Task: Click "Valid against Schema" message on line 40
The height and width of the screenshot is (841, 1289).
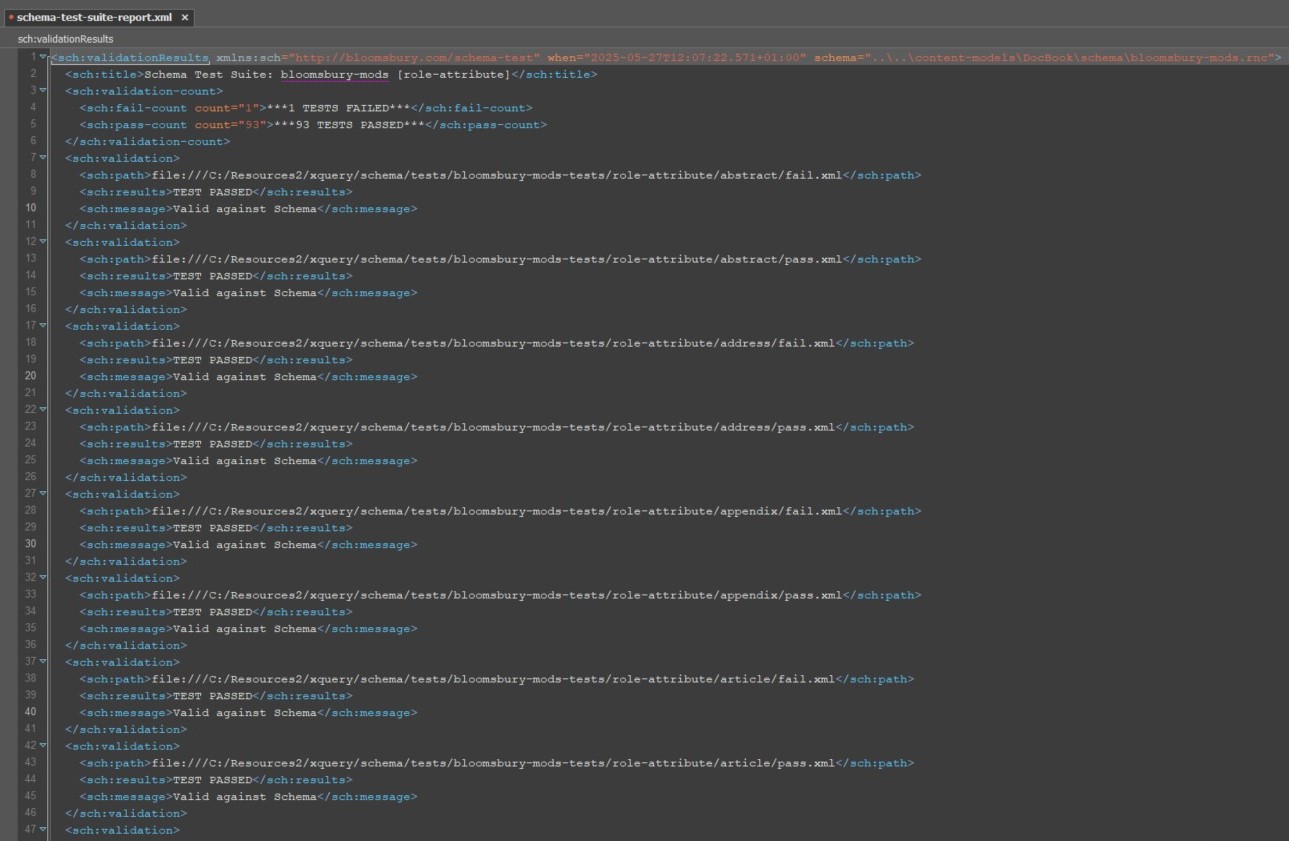Action: click(x=245, y=713)
